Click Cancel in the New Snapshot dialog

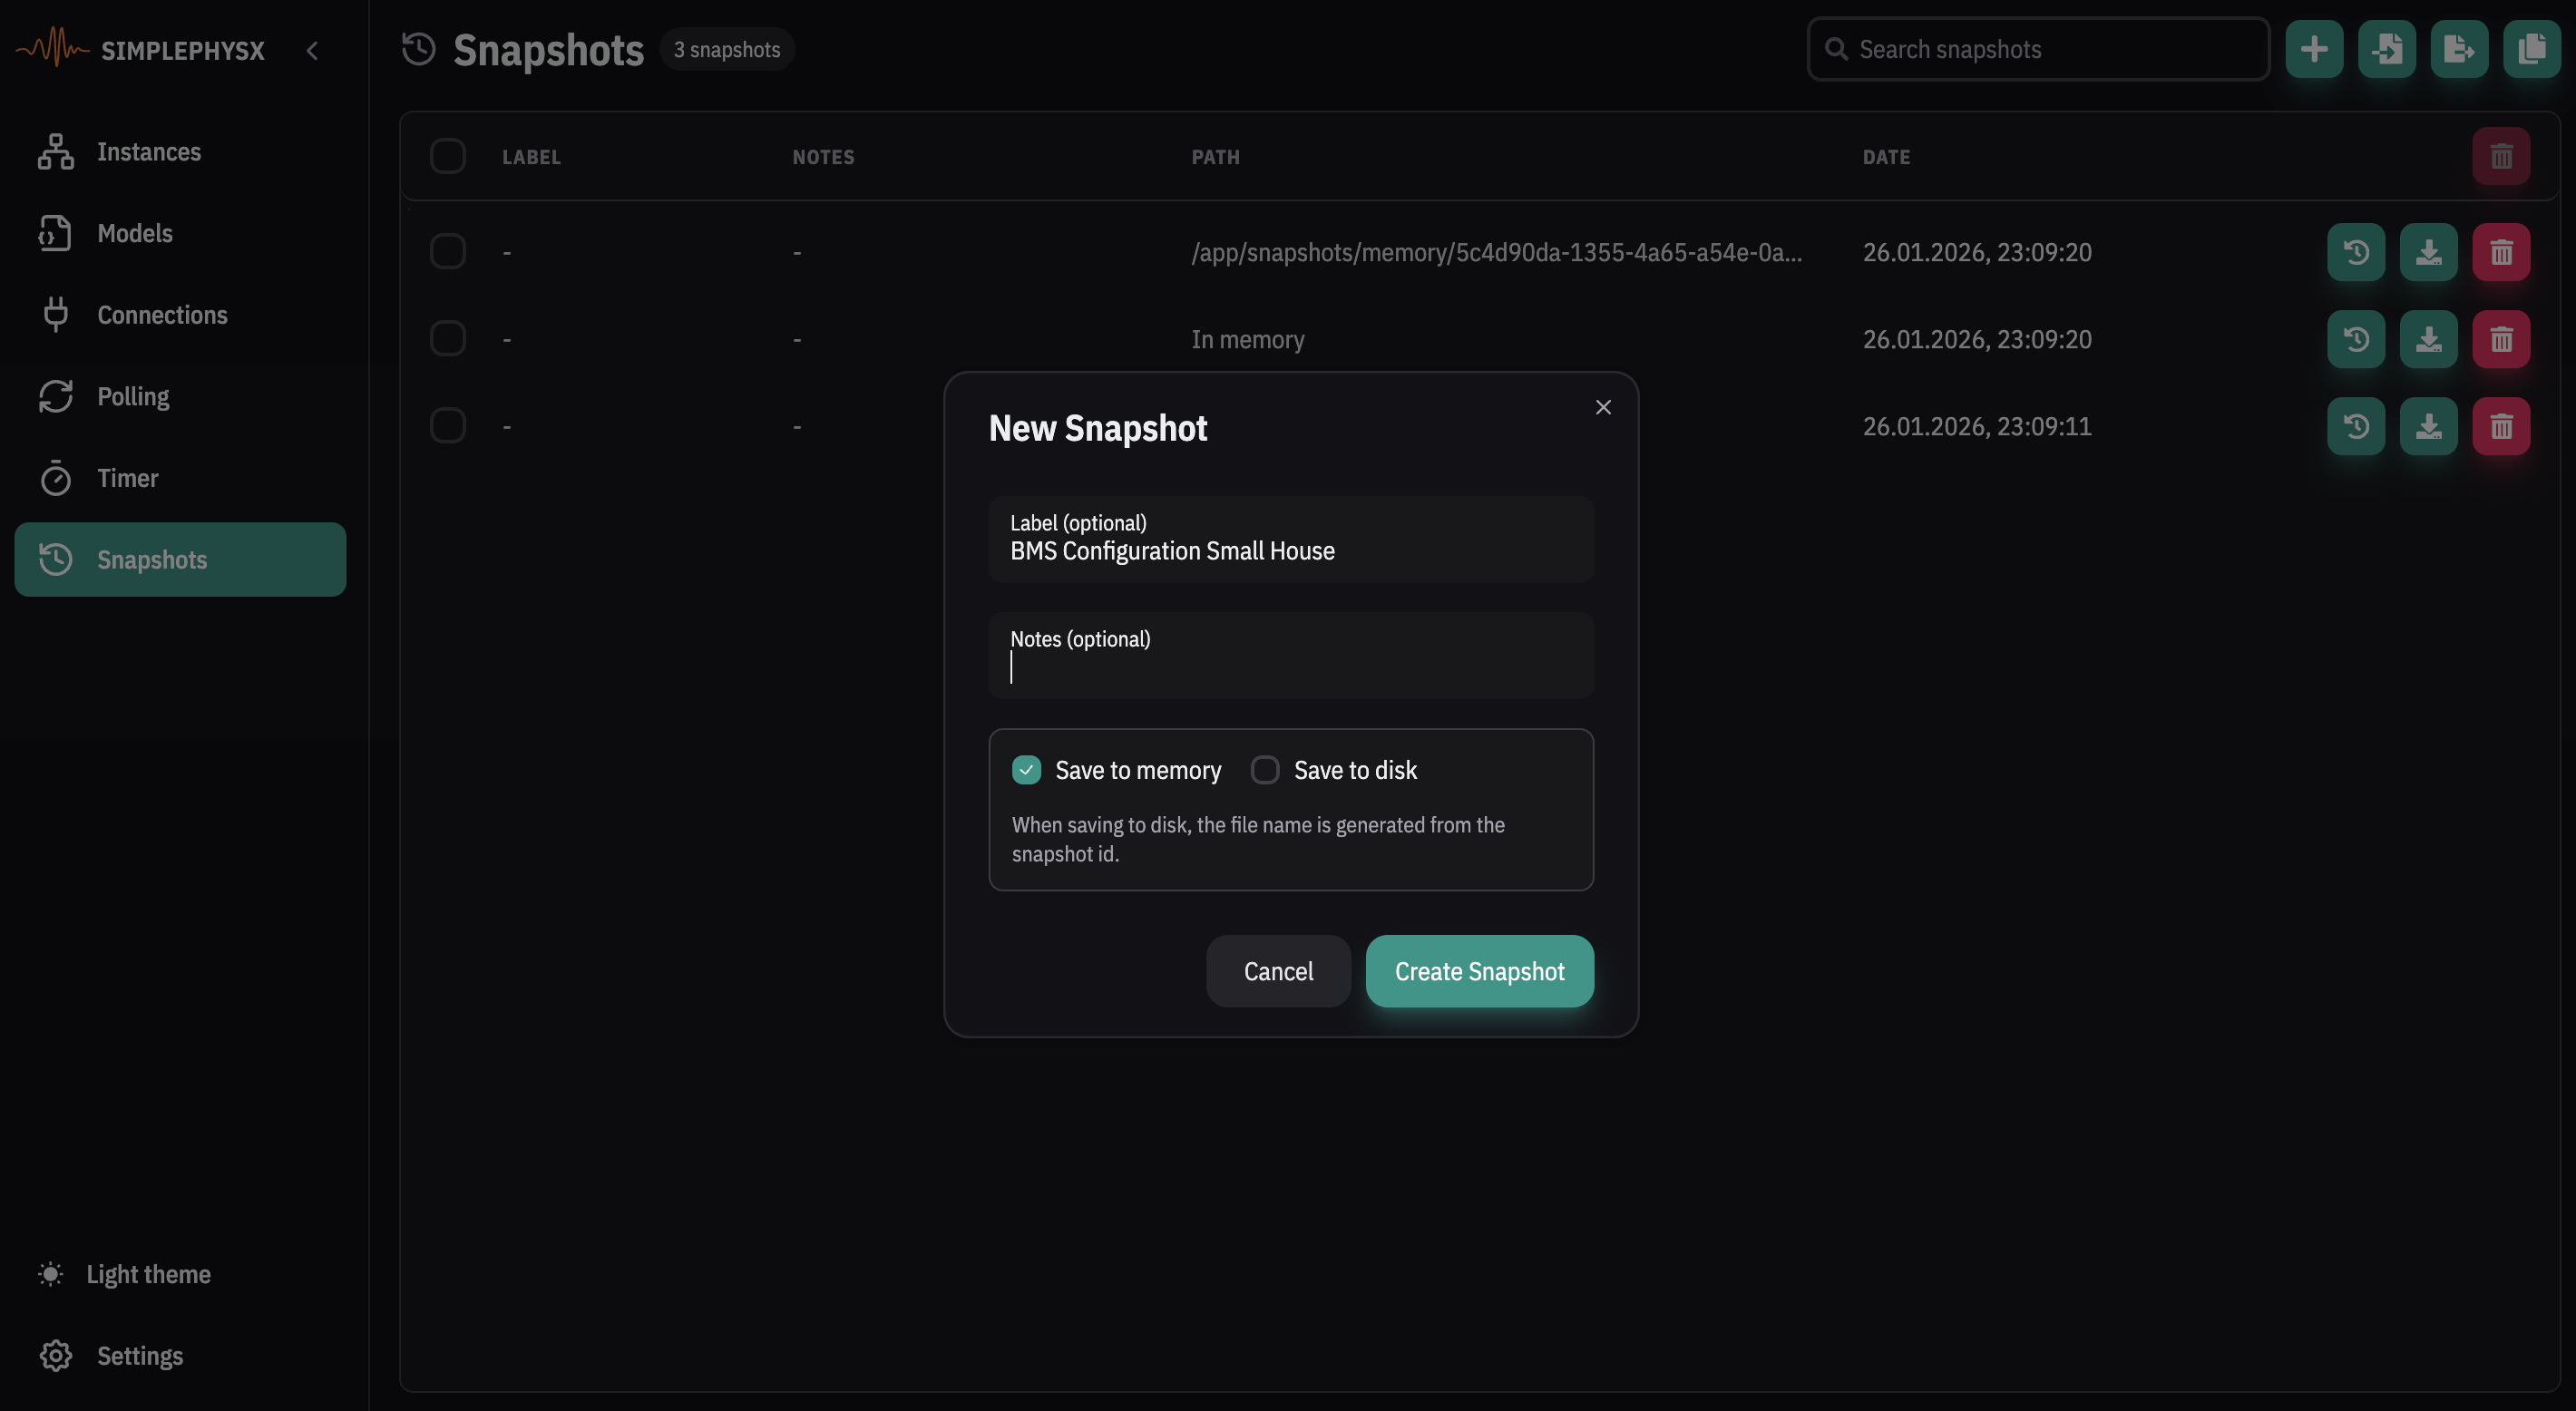(1277, 971)
